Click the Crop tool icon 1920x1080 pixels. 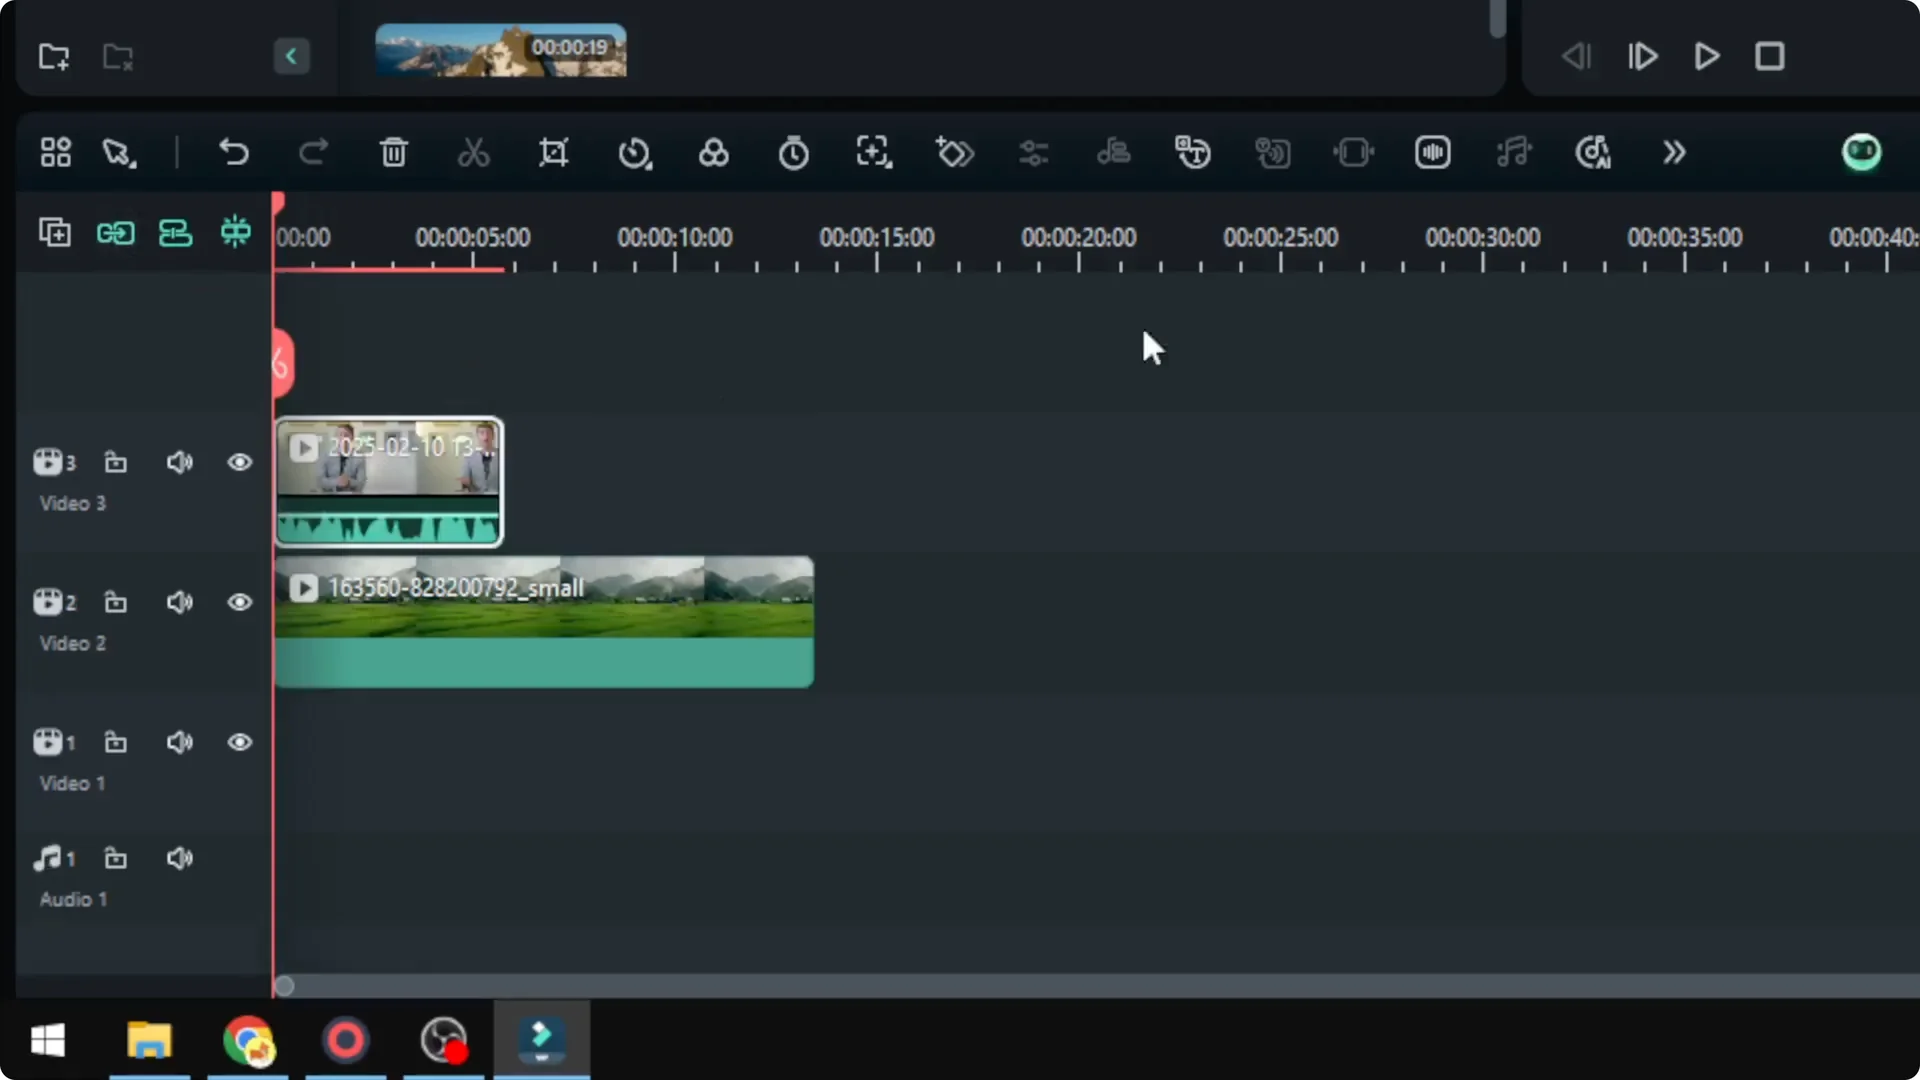click(x=554, y=152)
